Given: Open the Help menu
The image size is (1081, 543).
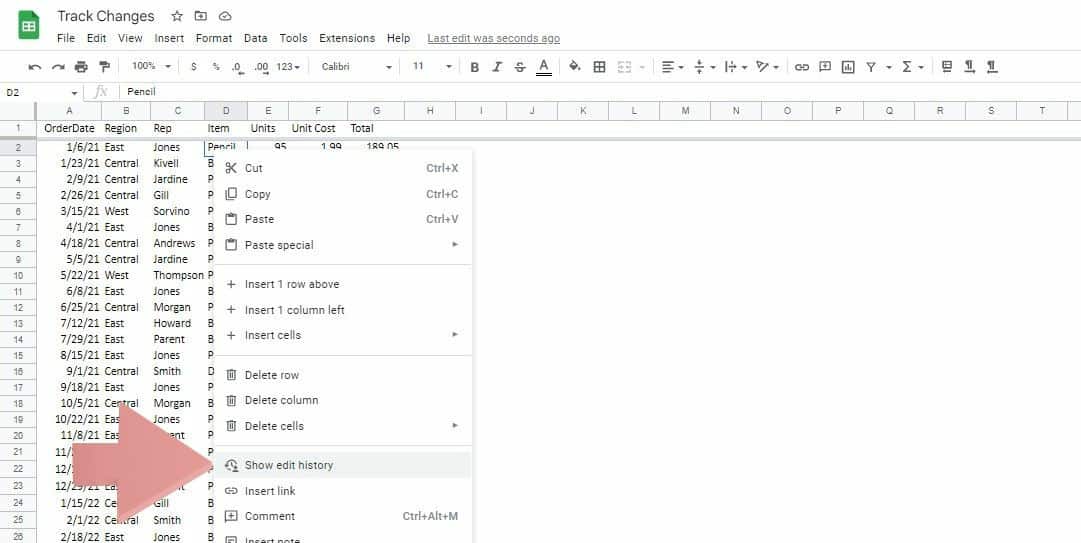Looking at the screenshot, I should coord(398,39).
